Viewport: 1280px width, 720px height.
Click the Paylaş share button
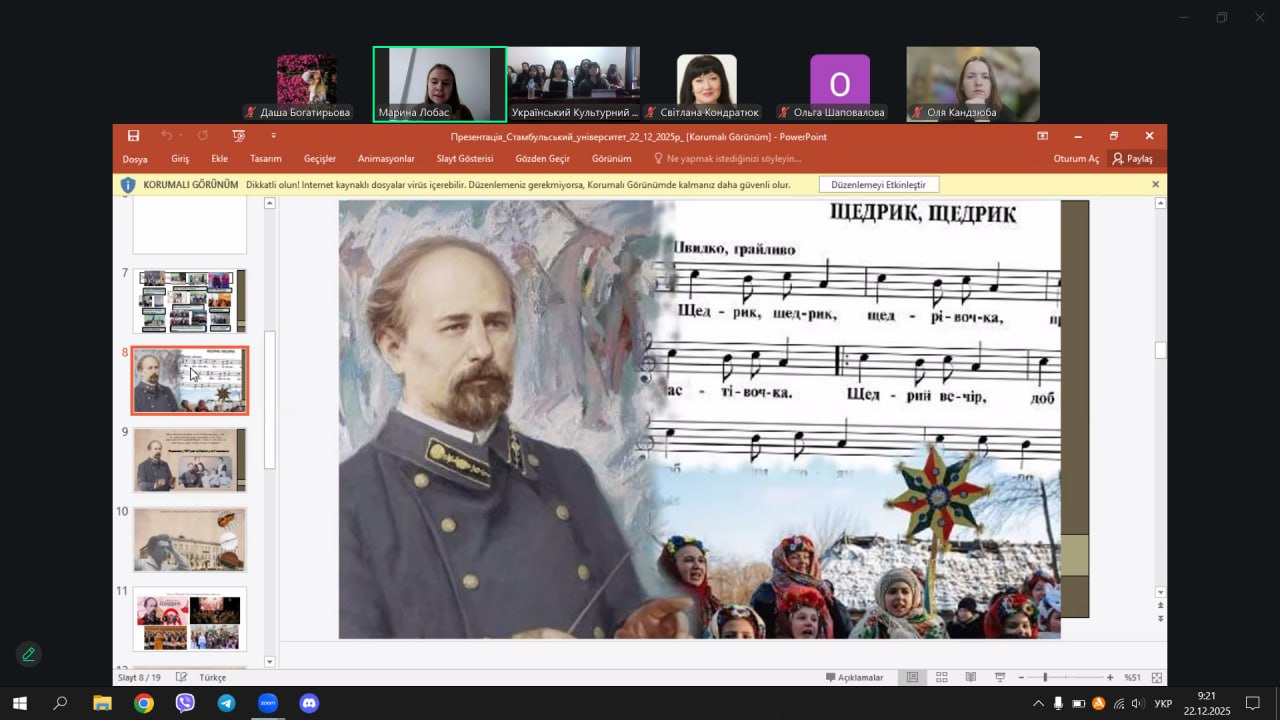click(1132, 158)
